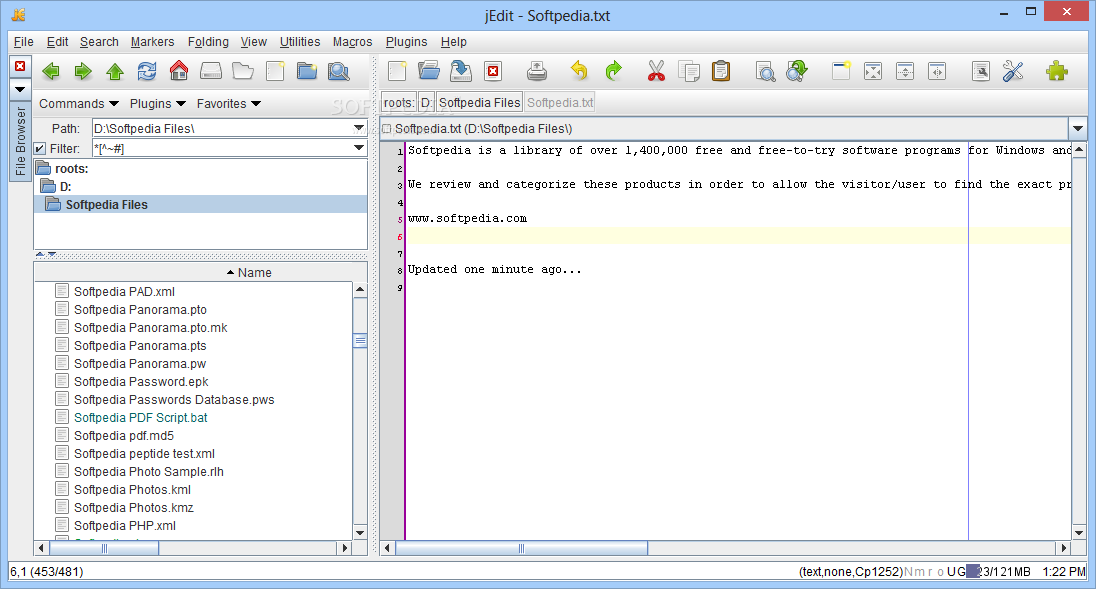Screen dimensions: 1096x589
Task: Open the Search menu
Action: [x=99, y=42]
